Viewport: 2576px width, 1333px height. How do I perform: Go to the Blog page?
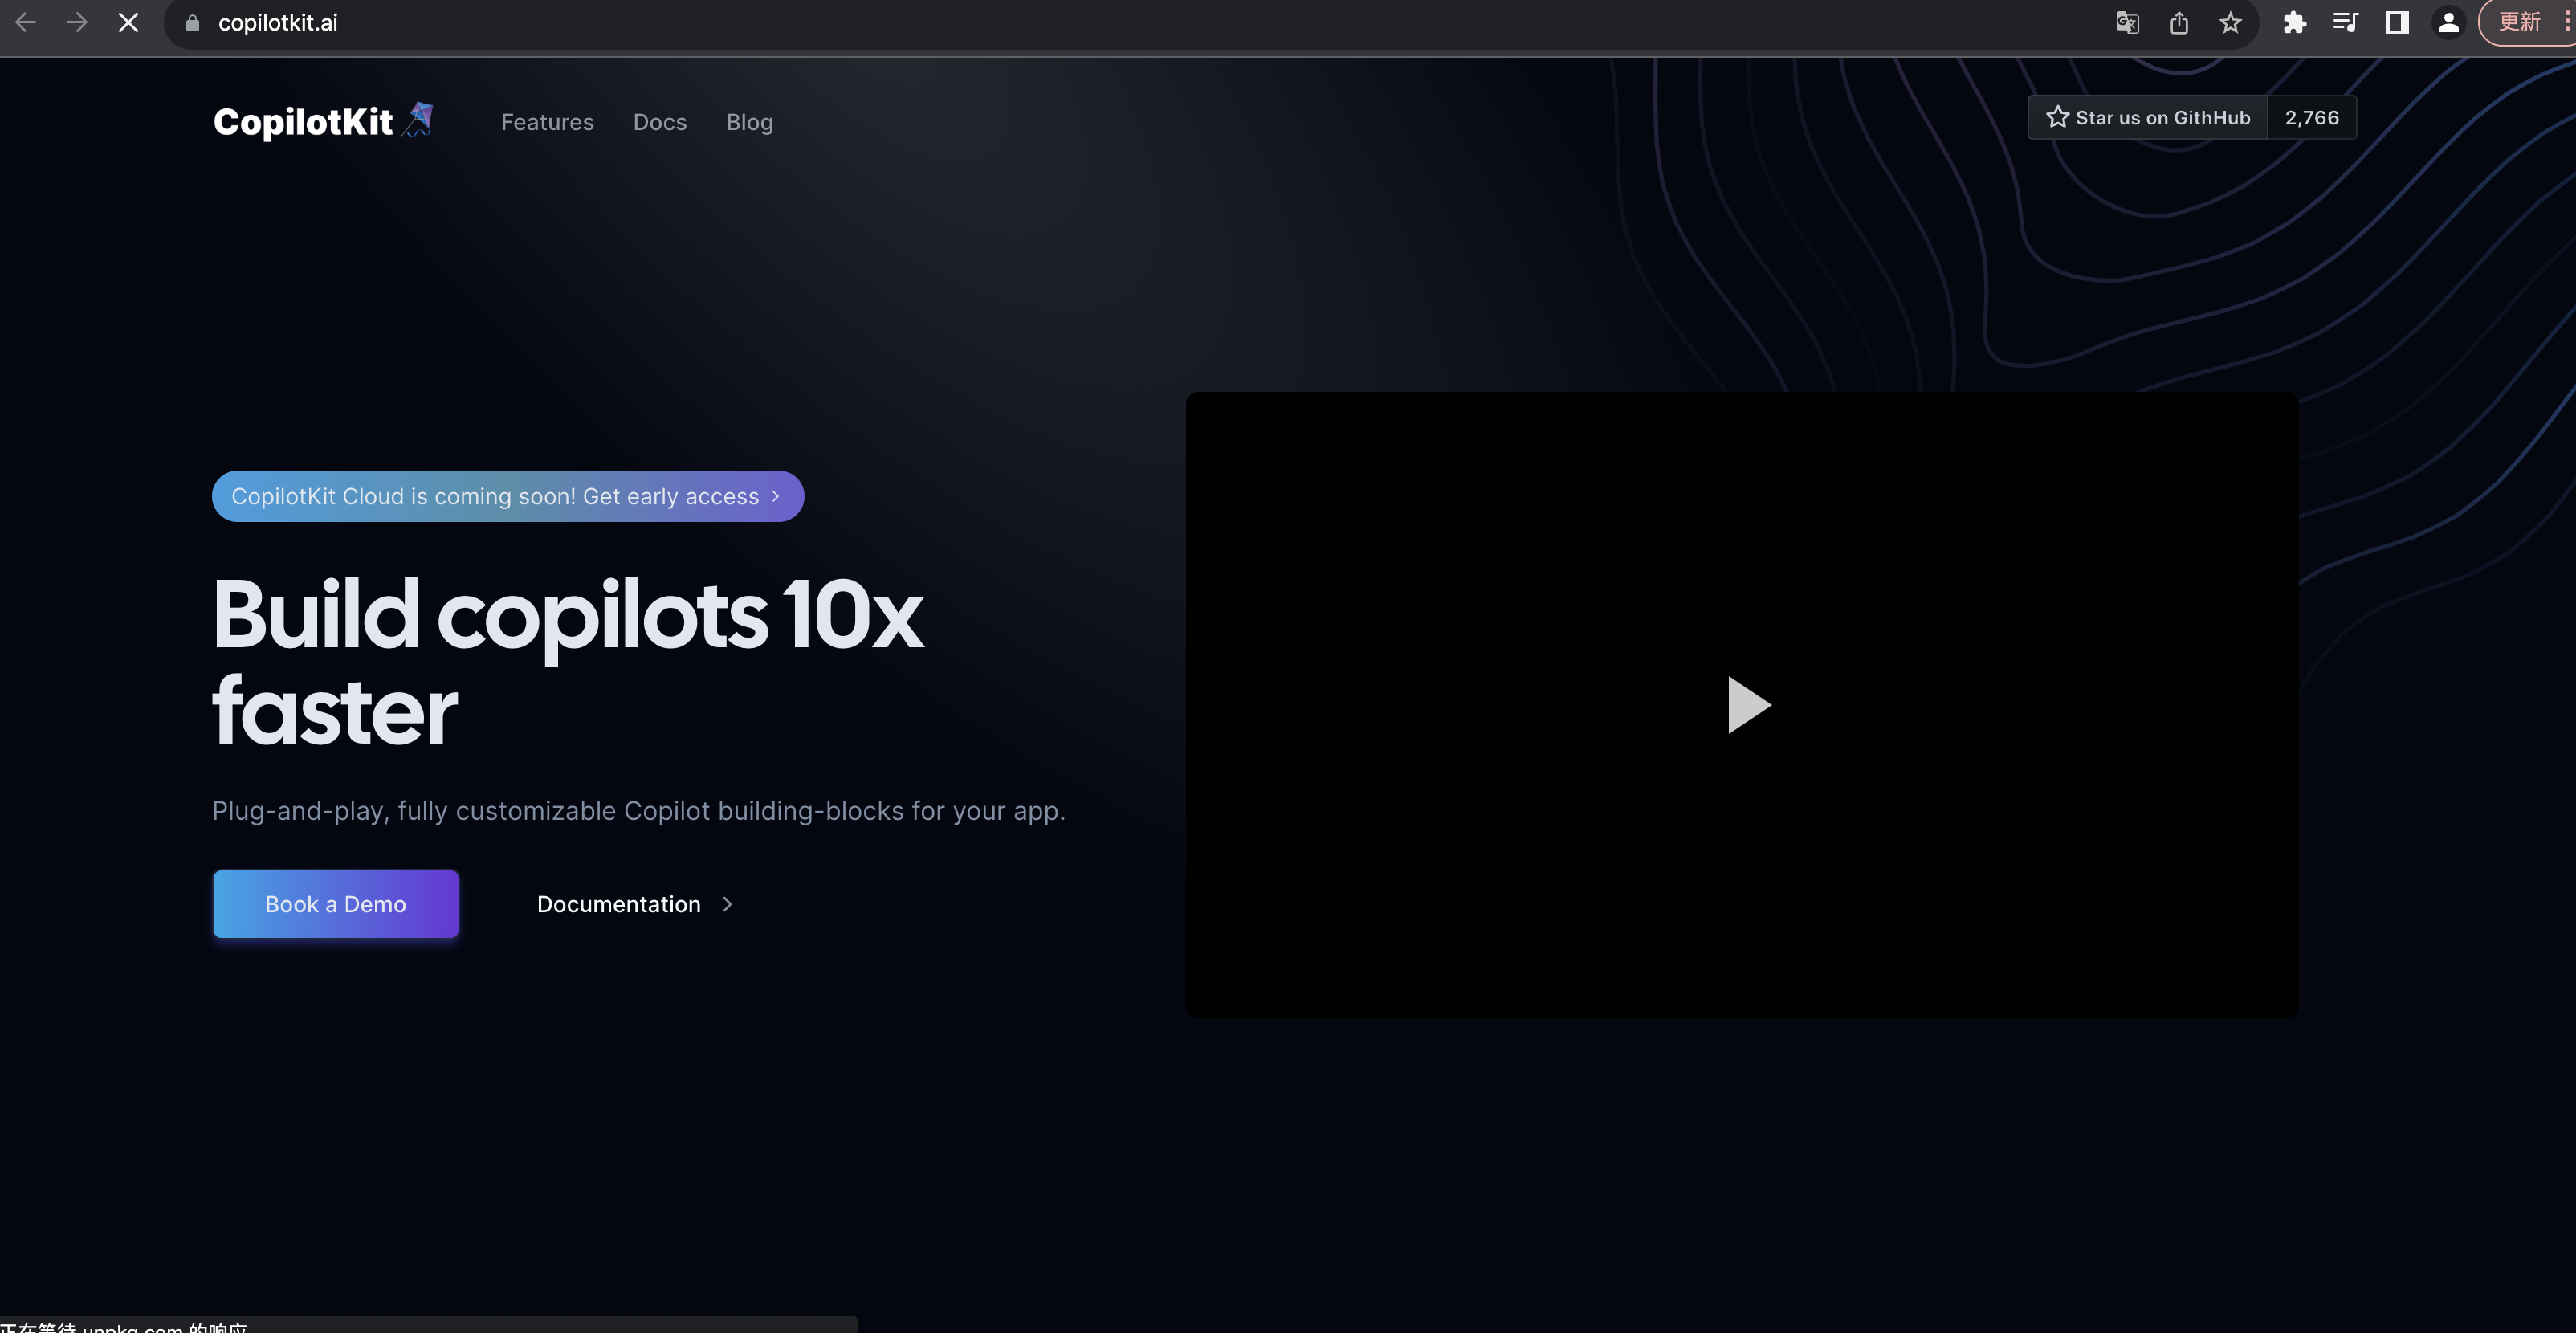tap(749, 122)
